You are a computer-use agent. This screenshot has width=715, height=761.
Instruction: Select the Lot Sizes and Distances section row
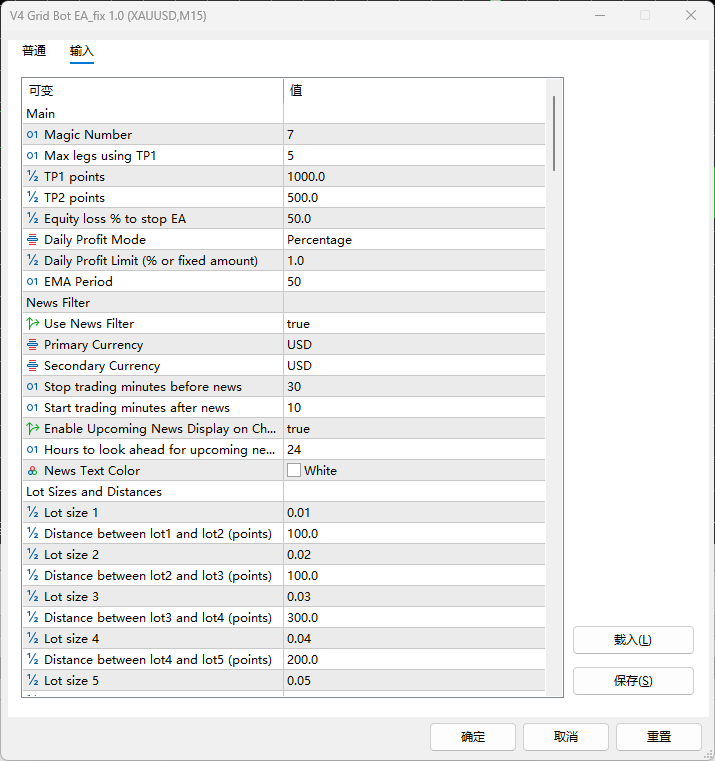point(283,492)
